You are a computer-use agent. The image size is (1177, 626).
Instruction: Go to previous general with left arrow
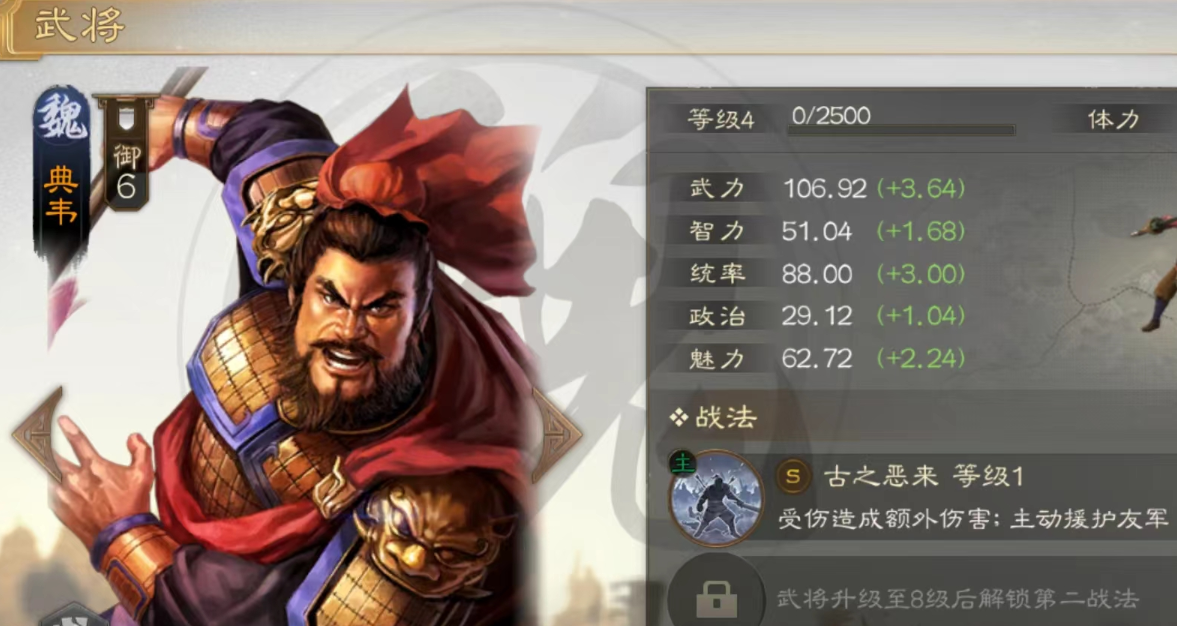38,434
